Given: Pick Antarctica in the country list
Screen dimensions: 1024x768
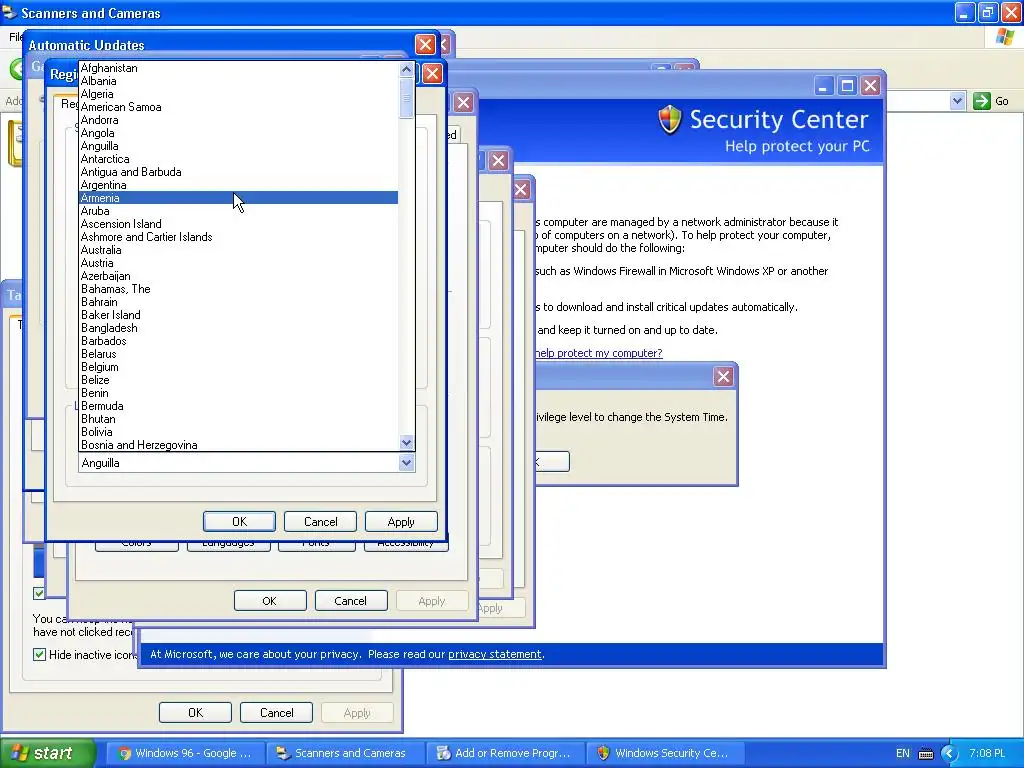Looking at the screenshot, I should (x=238, y=159).
